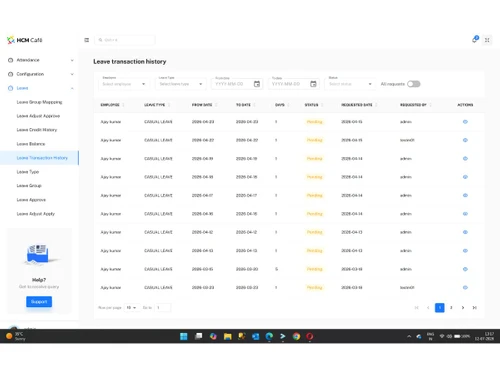Open Microsoft Edge from taskbar
500x375 pixels.
[269, 336]
